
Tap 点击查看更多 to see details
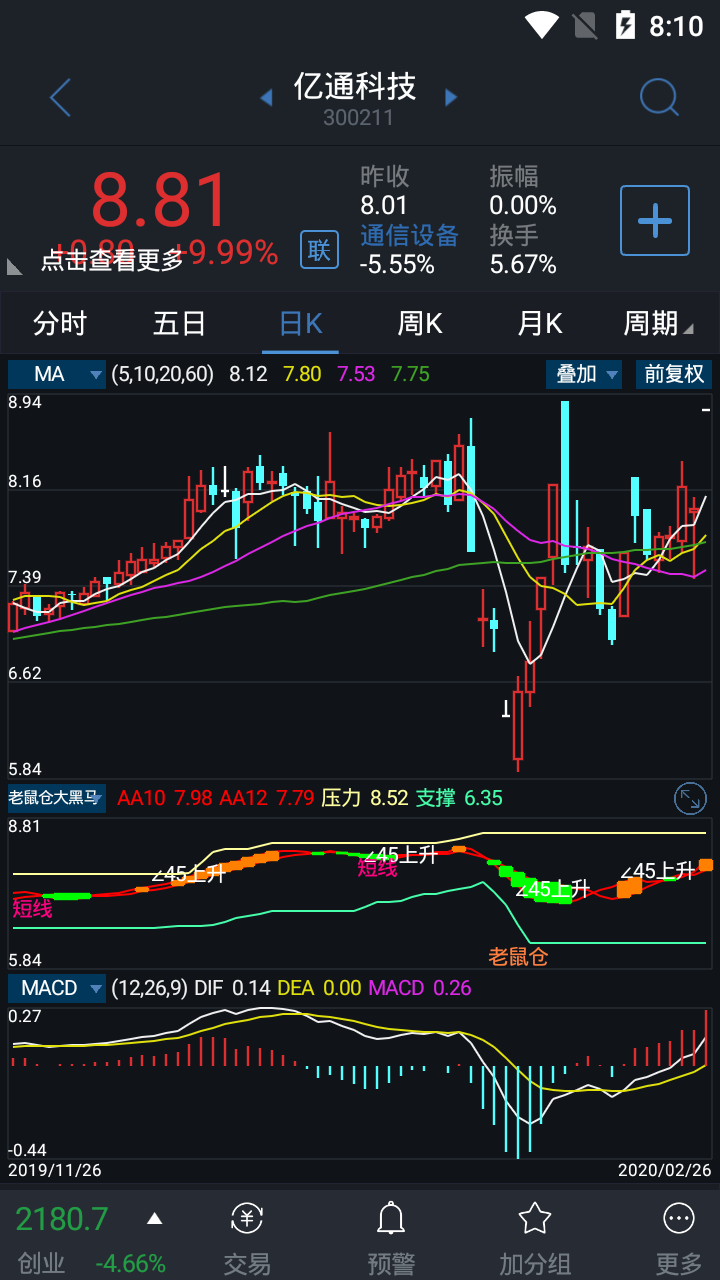(113, 260)
